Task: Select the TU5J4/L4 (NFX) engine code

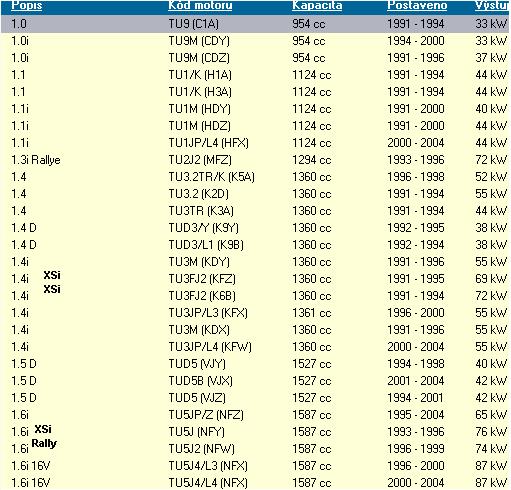Action: [208, 483]
